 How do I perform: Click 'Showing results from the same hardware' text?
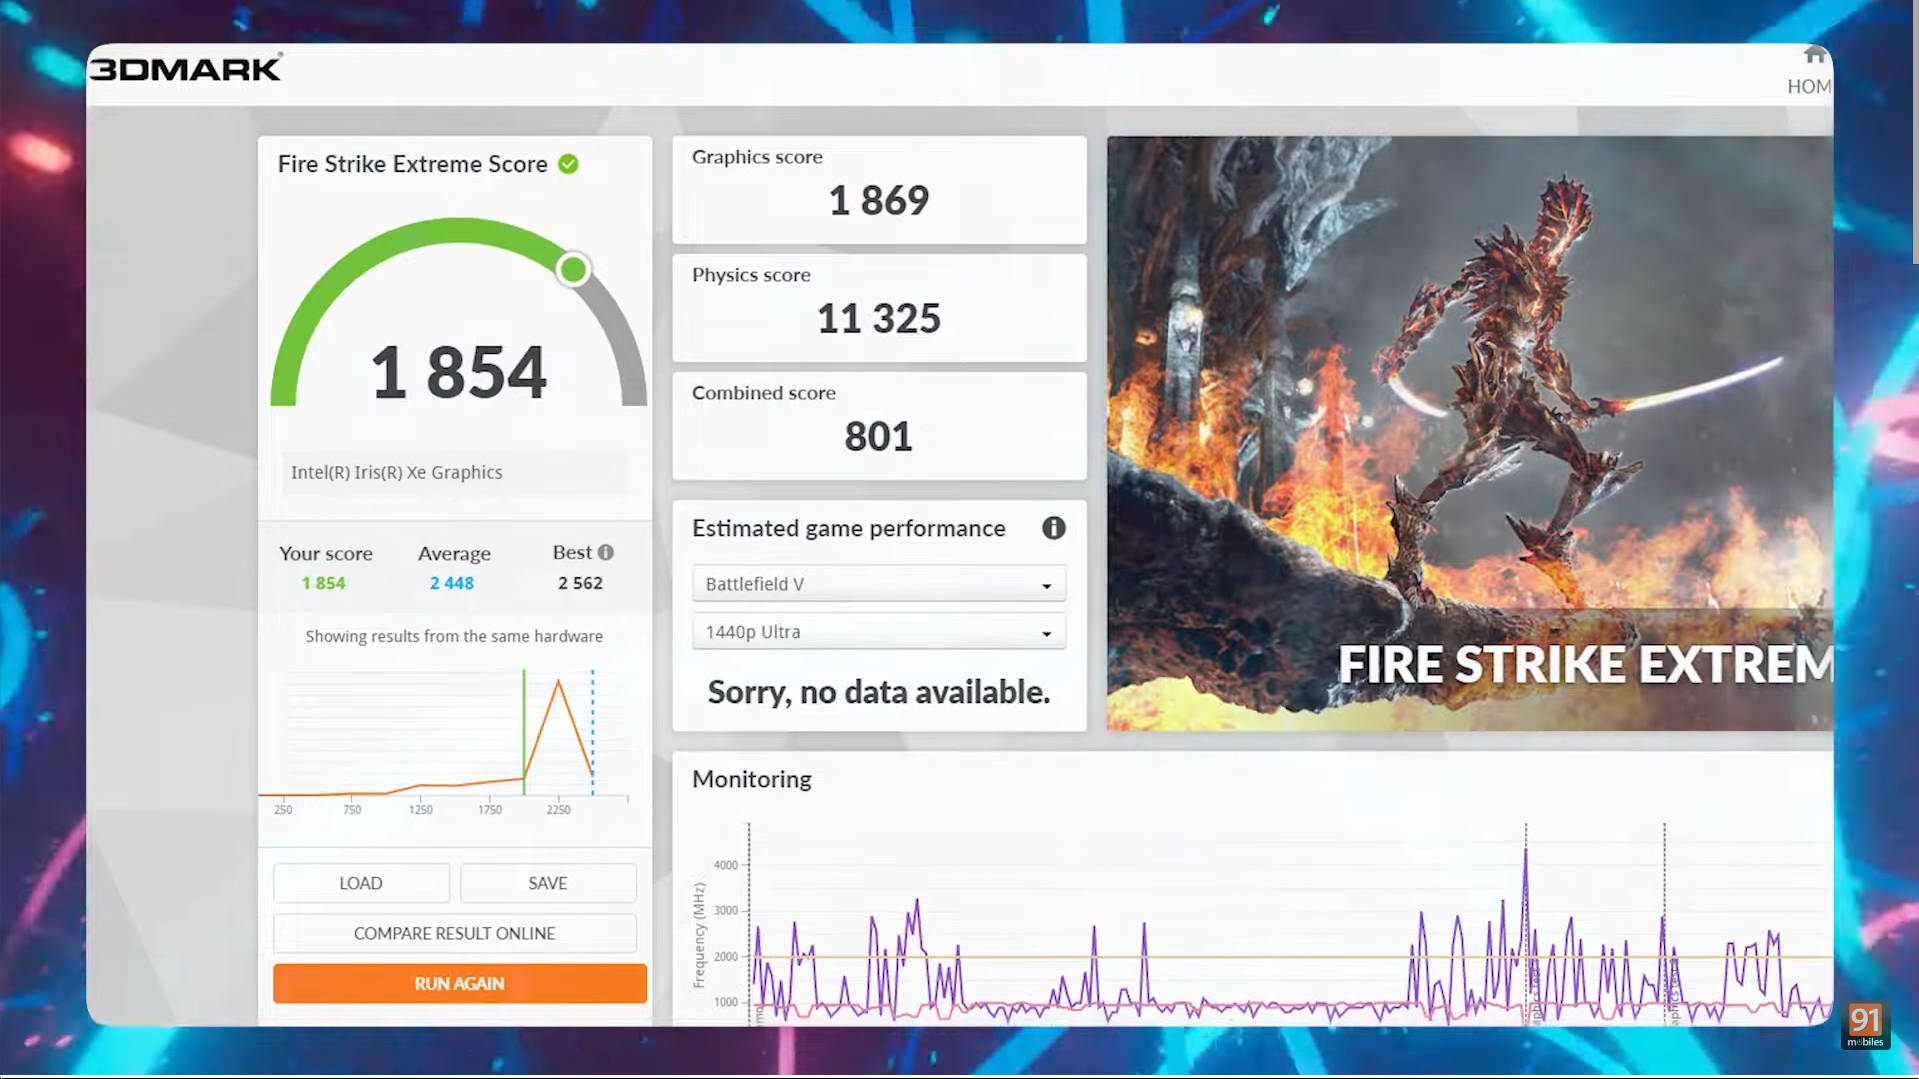pos(454,636)
